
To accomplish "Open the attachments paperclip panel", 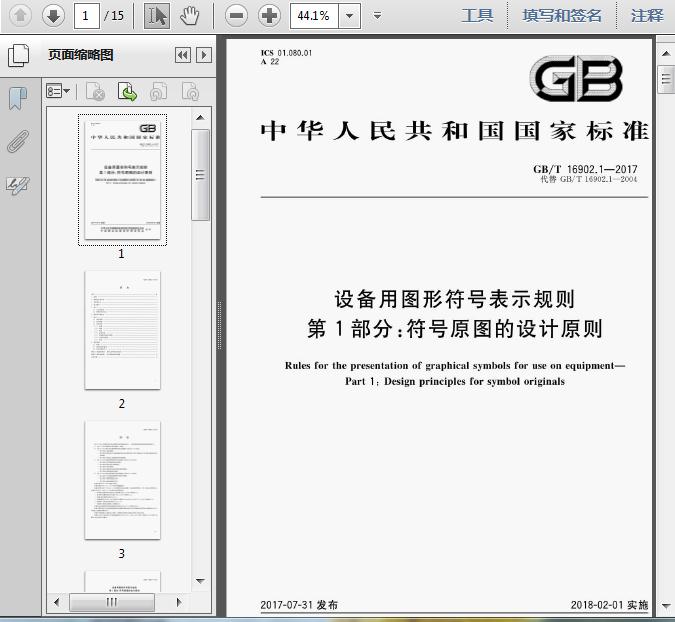I will (x=18, y=142).
